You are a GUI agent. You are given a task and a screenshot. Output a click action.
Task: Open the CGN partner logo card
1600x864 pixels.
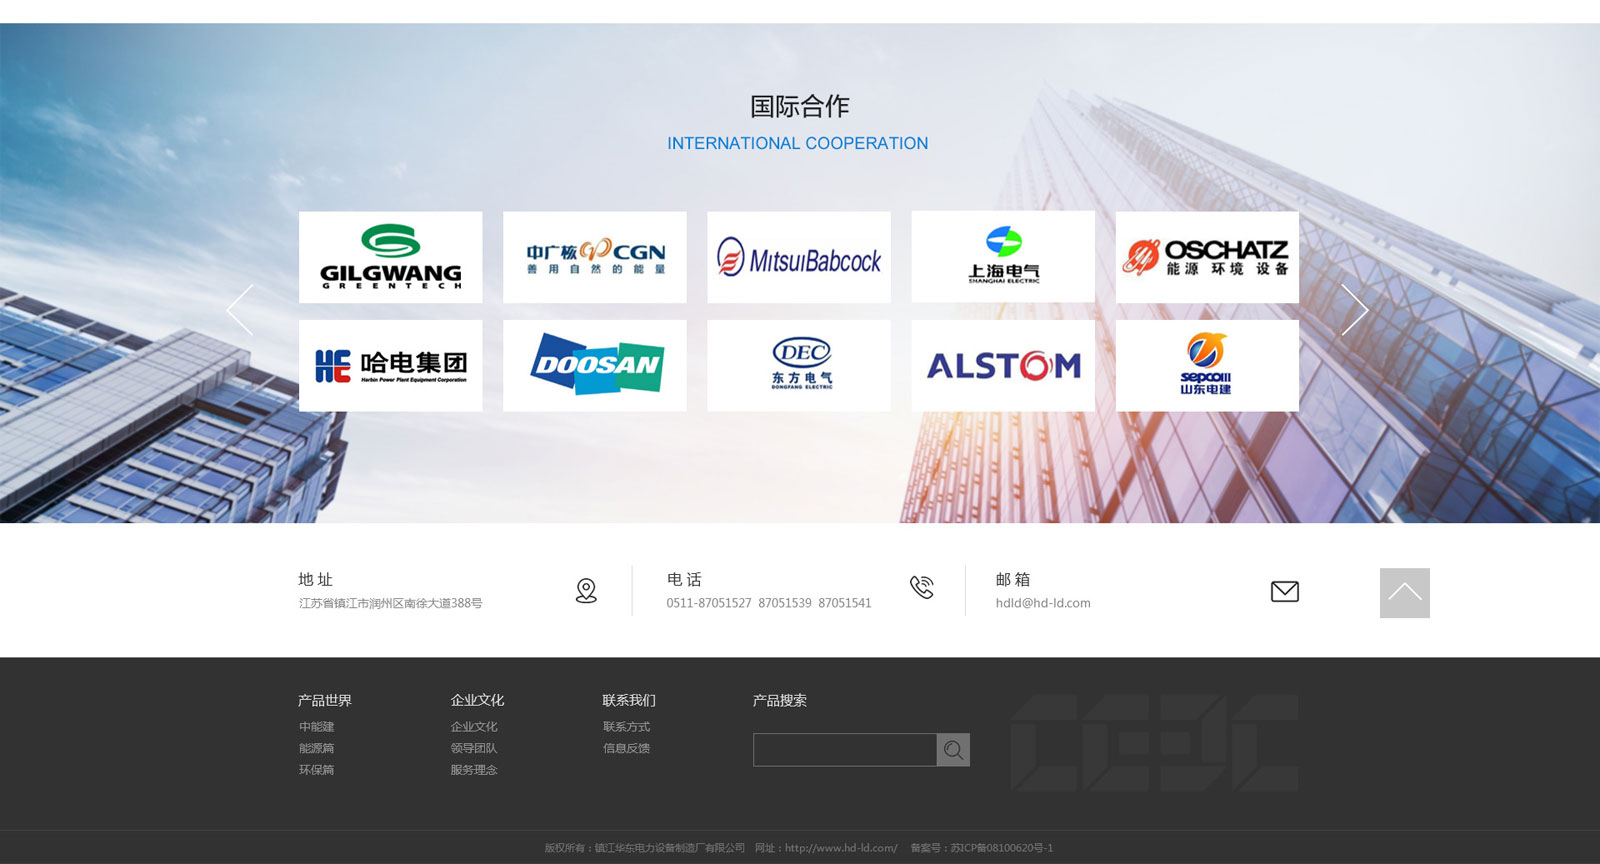(x=595, y=257)
